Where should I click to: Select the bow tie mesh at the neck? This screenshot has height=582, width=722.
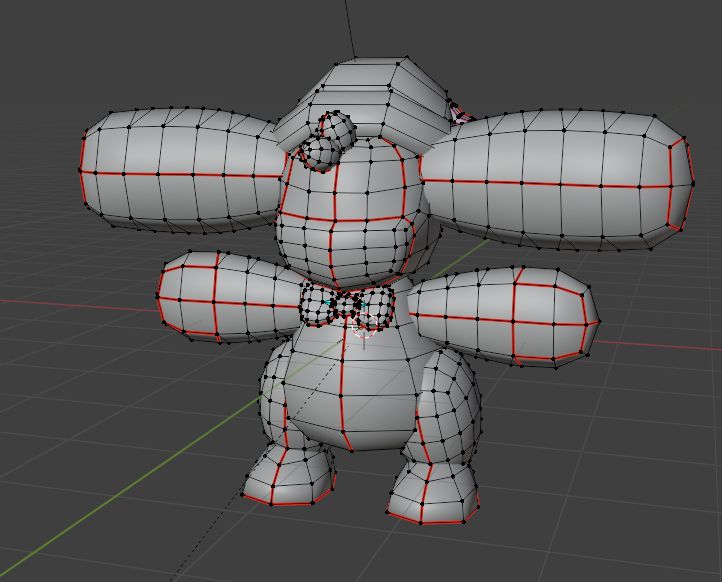[347, 305]
